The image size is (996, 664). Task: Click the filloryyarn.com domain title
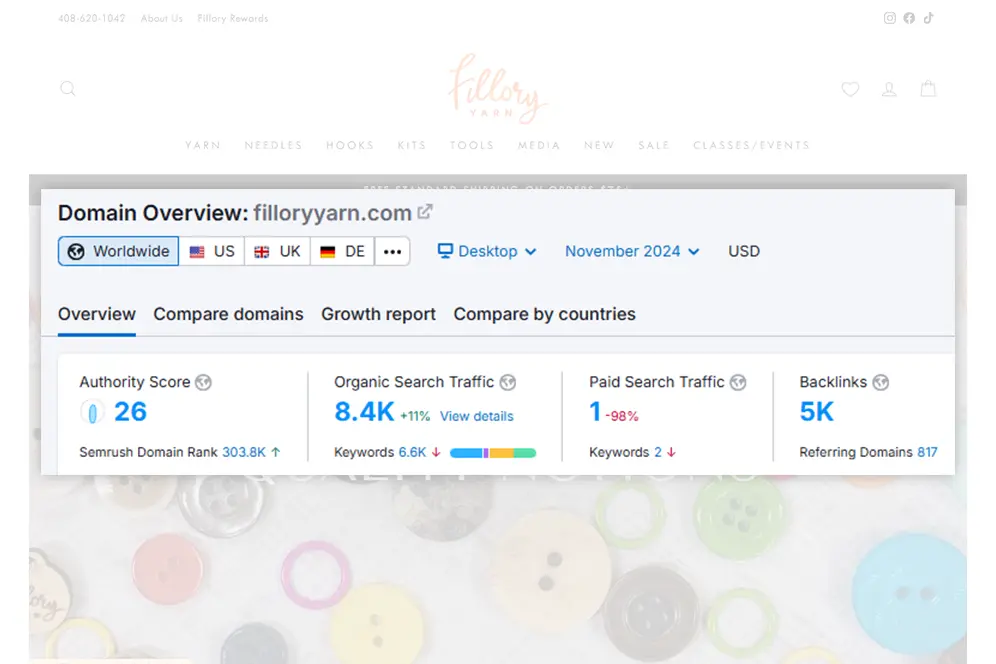pyautogui.click(x=332, y=213)
